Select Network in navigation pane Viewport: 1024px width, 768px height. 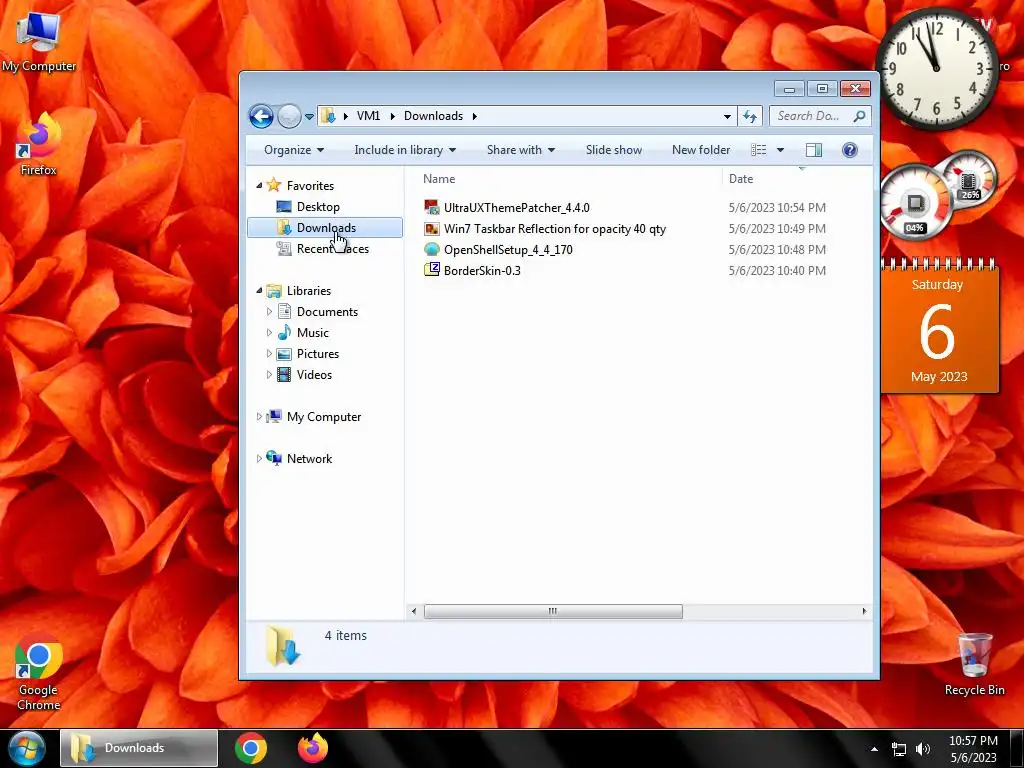click(x=309, y=458)
